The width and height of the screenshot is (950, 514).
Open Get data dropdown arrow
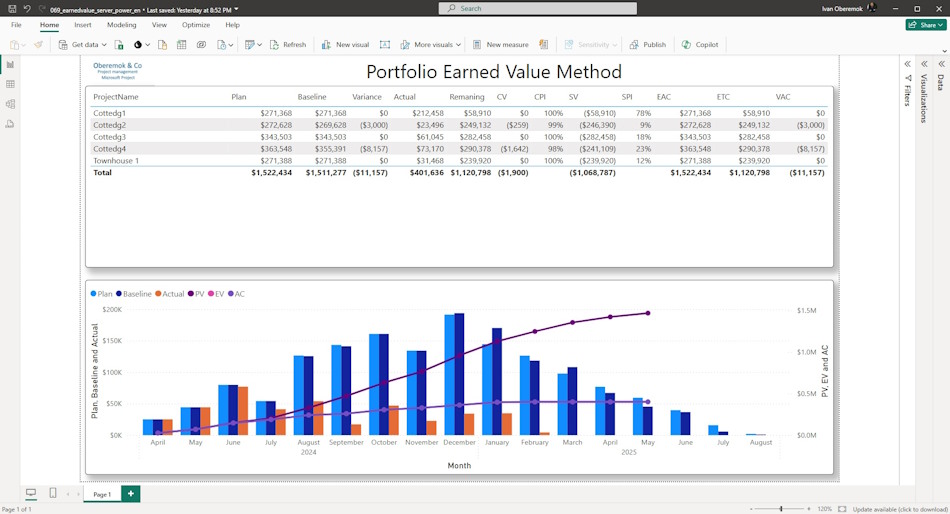pyautogui.click(x=104, y=45)
